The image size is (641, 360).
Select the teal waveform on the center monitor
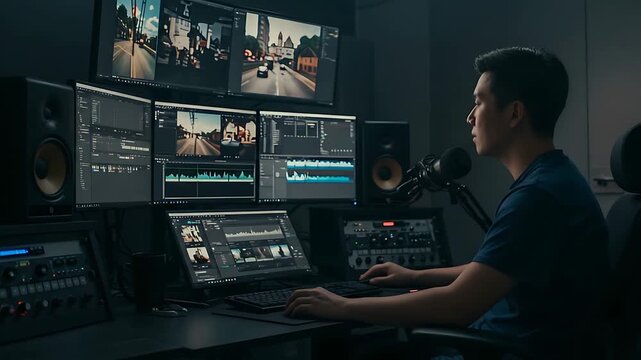tap(209, 177)
